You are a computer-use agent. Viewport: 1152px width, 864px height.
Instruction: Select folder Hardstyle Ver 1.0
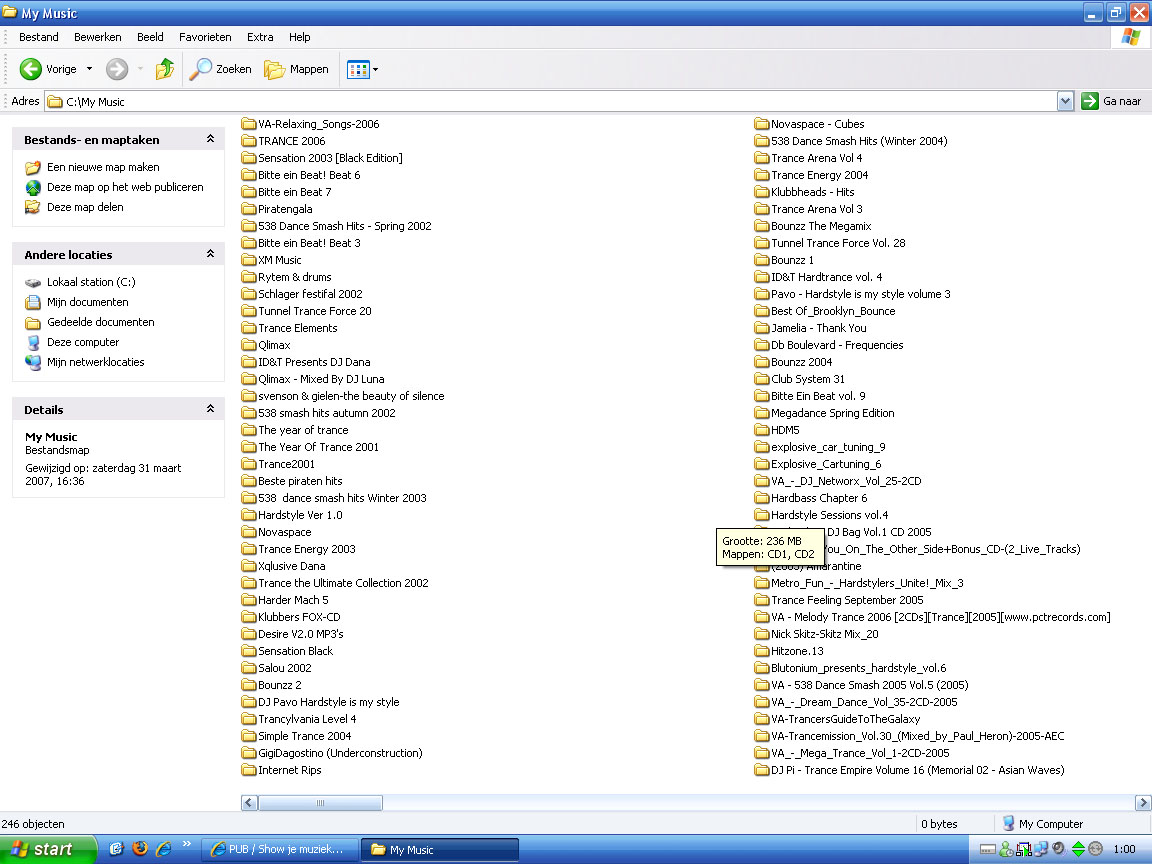(292, 515)
